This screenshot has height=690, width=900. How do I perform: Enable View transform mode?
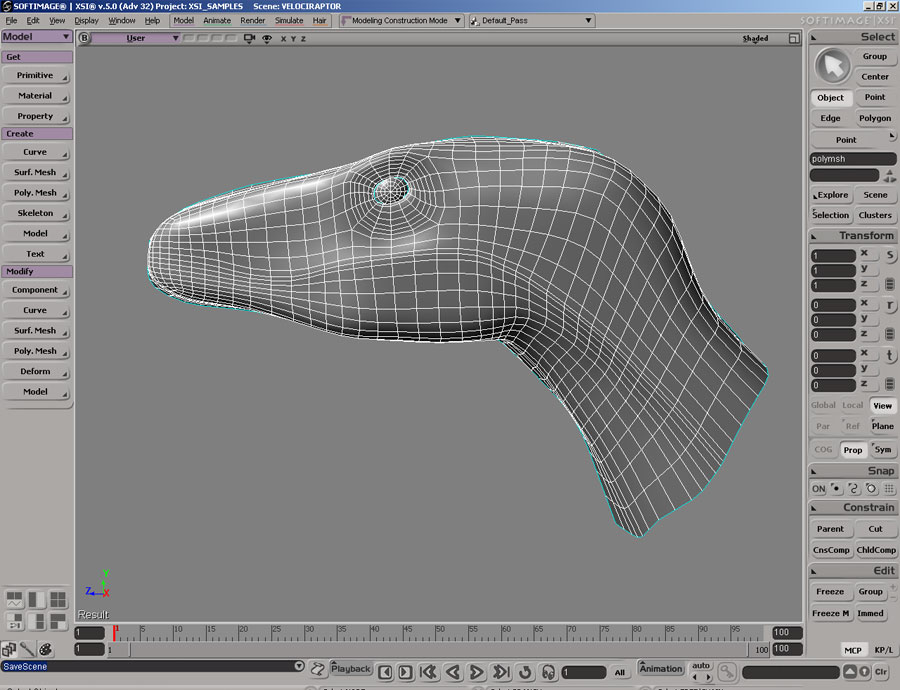point(882,405)
